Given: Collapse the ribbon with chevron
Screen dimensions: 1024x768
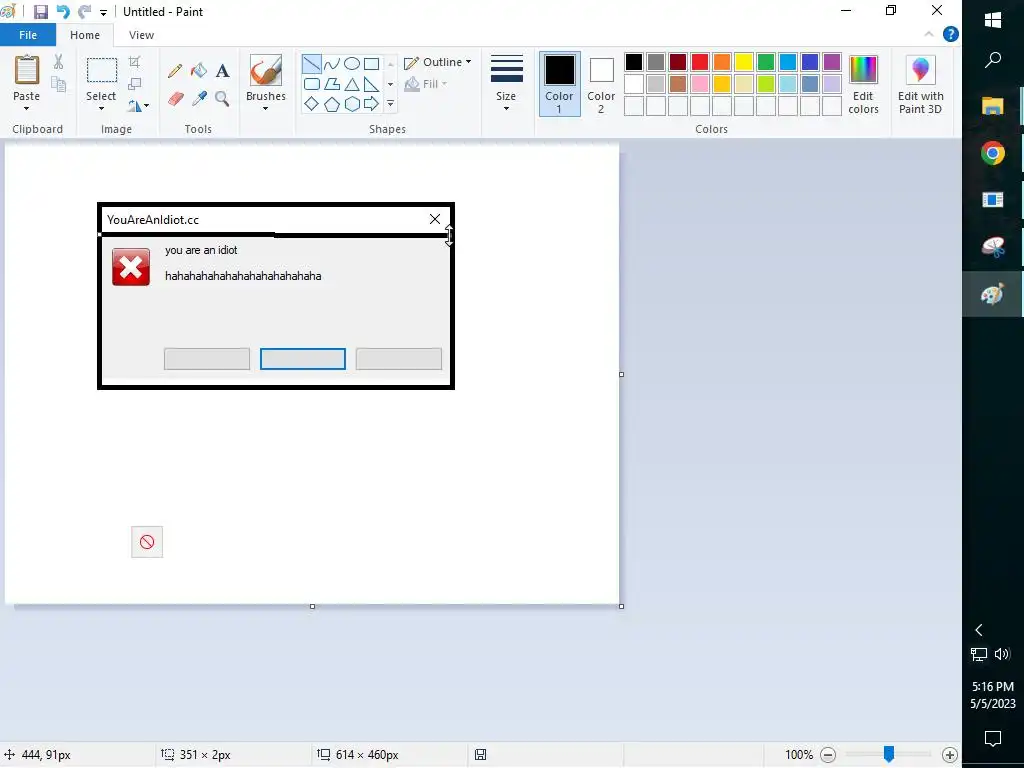Looking at the screenshot, I should 929,35.
